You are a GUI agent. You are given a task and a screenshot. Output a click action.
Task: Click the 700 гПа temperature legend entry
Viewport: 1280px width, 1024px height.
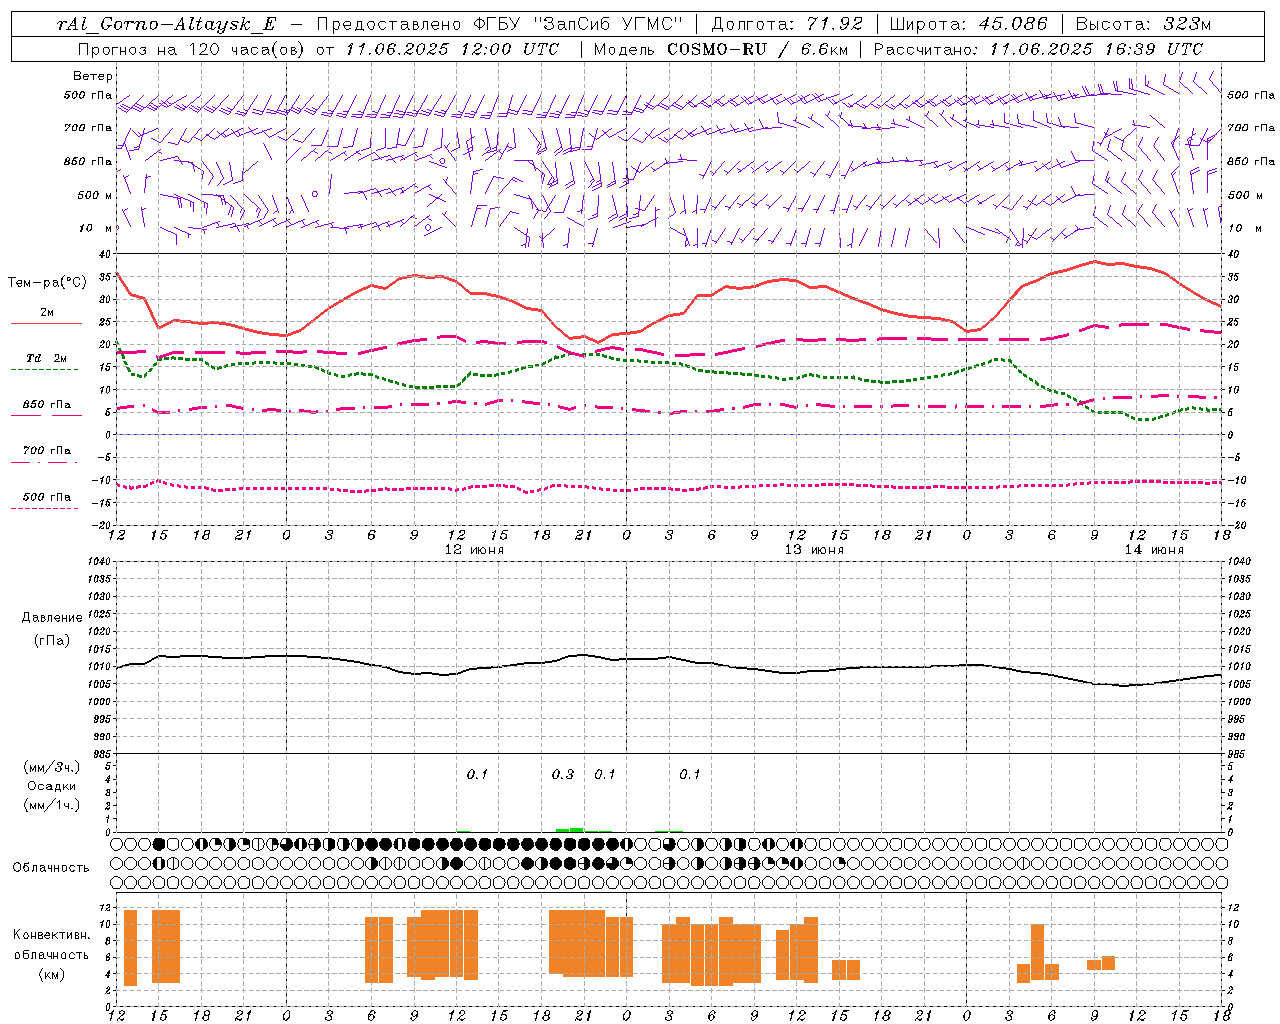(47, 450)
